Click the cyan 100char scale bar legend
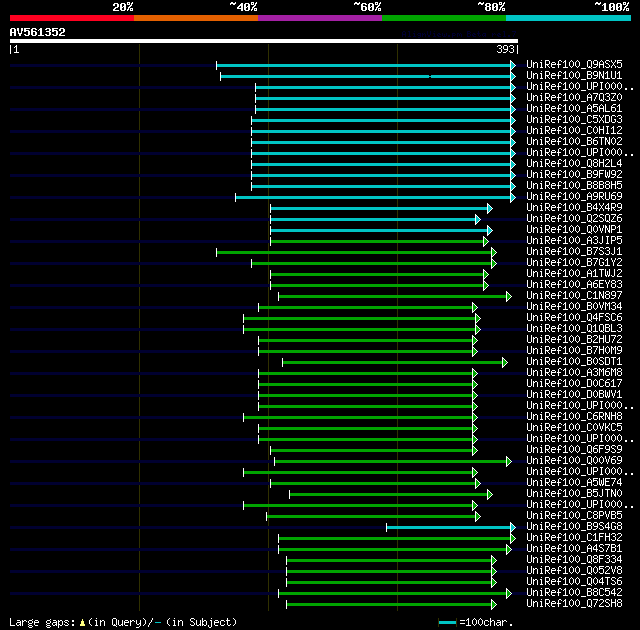The image size is (640, 630). coord(447,623)
